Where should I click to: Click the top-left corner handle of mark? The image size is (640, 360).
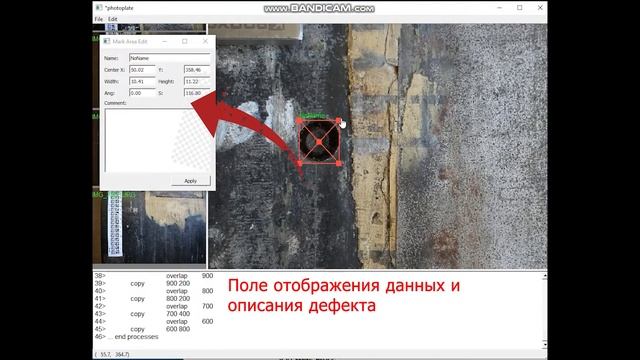(299, 120)
